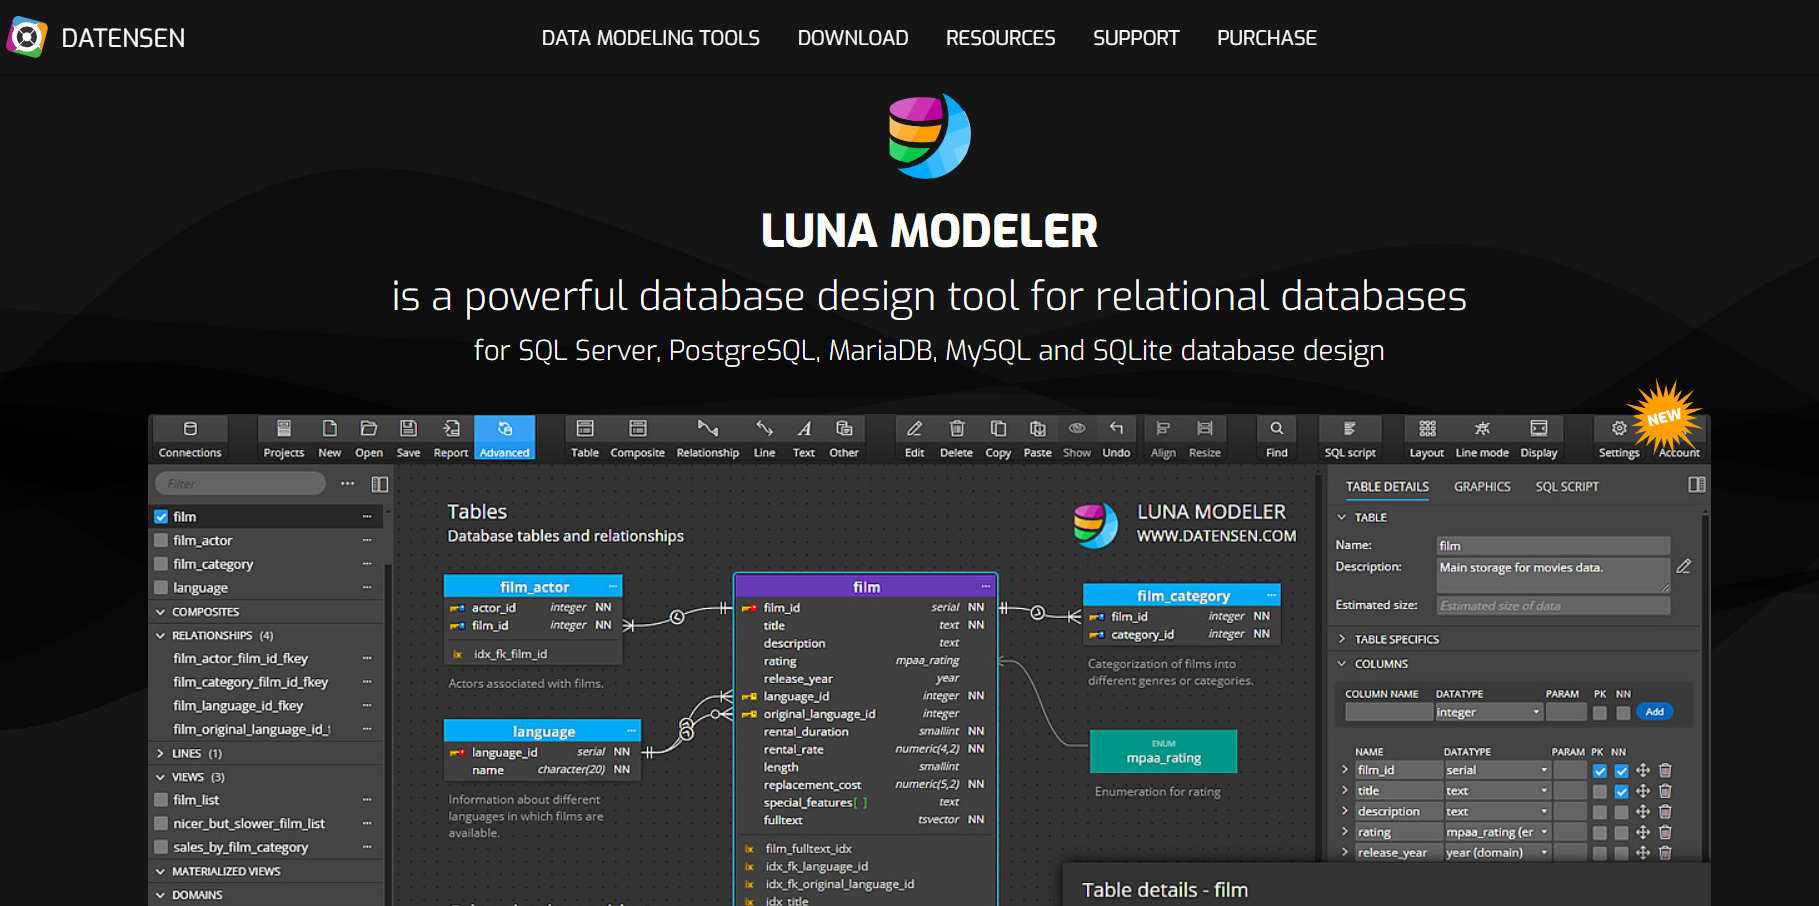The image size is (1819, 906).
Task: Click the Estimated size input field
Action: pos(1553,606)
